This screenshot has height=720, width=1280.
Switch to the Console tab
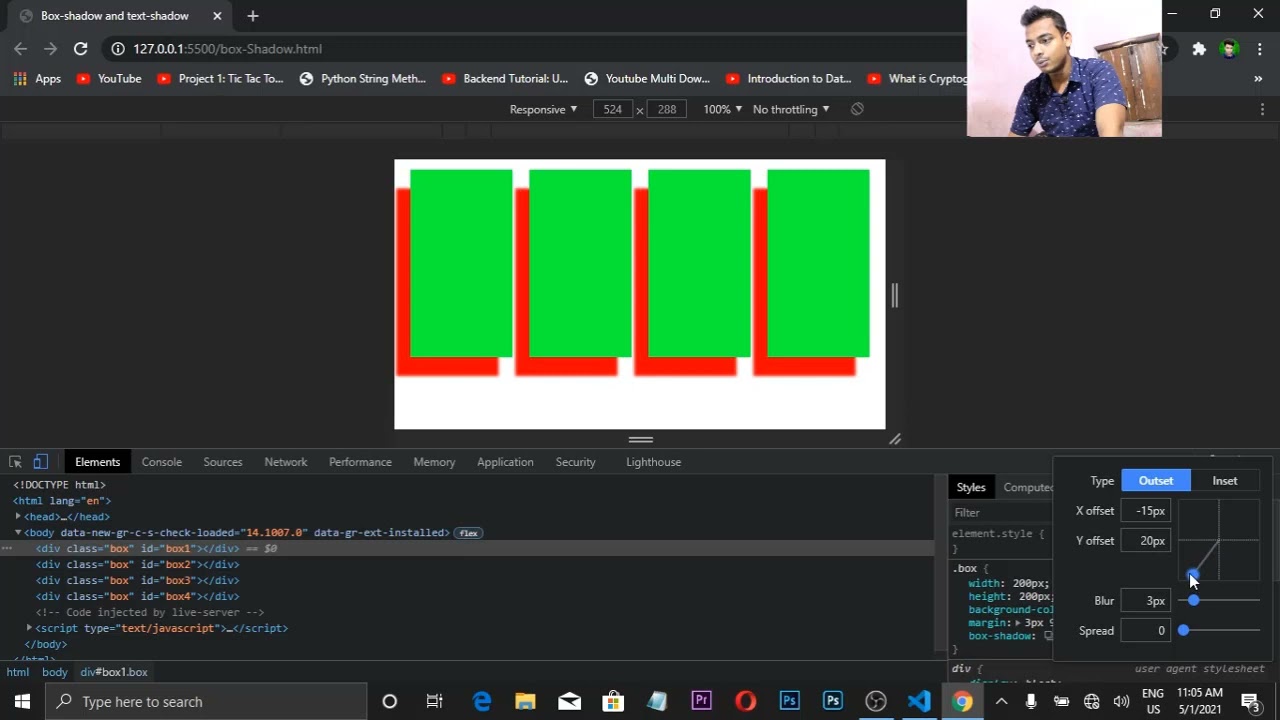162,462
